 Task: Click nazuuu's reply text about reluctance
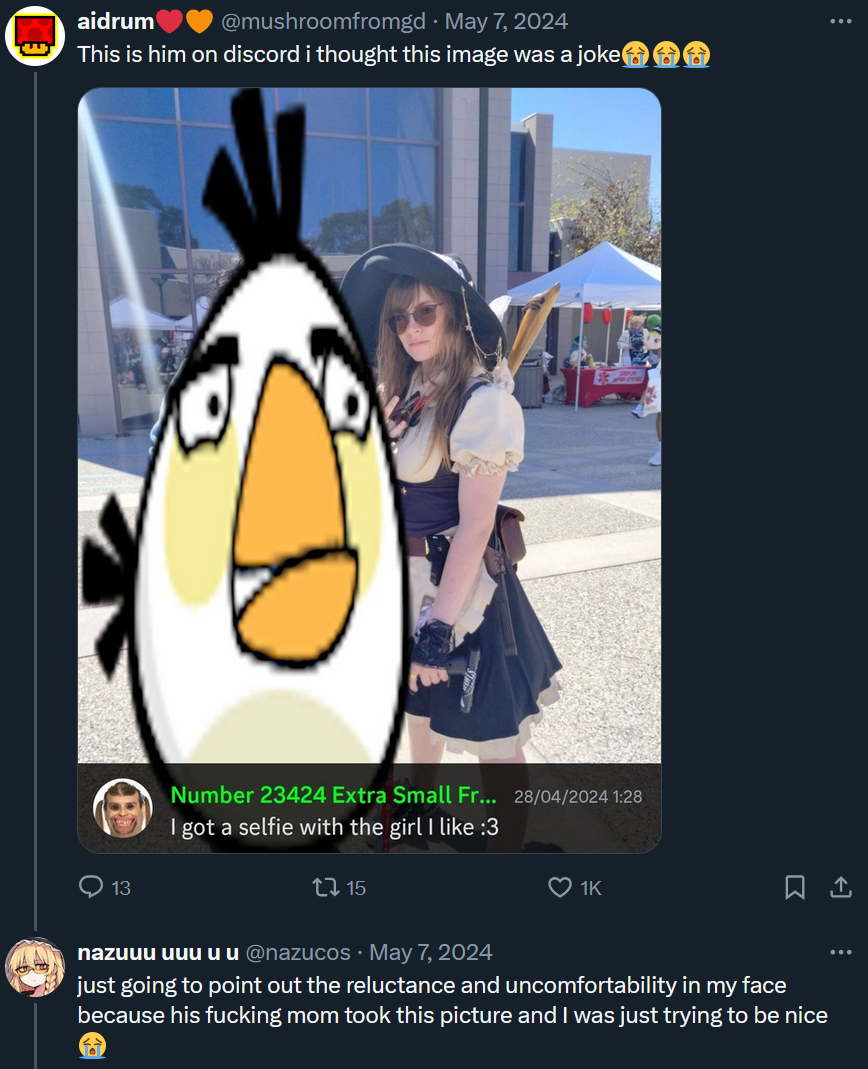click(452, 1015)
